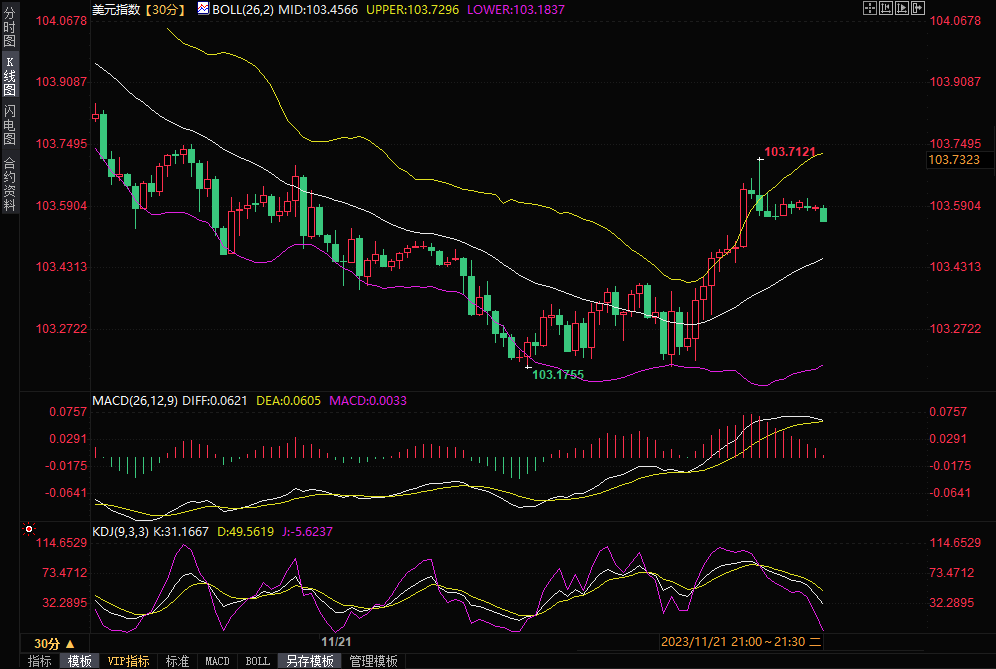Click the chart replay icon with play arrow
Screen dimensions: 996x669
pyautogui.click(x=903, y=8)
